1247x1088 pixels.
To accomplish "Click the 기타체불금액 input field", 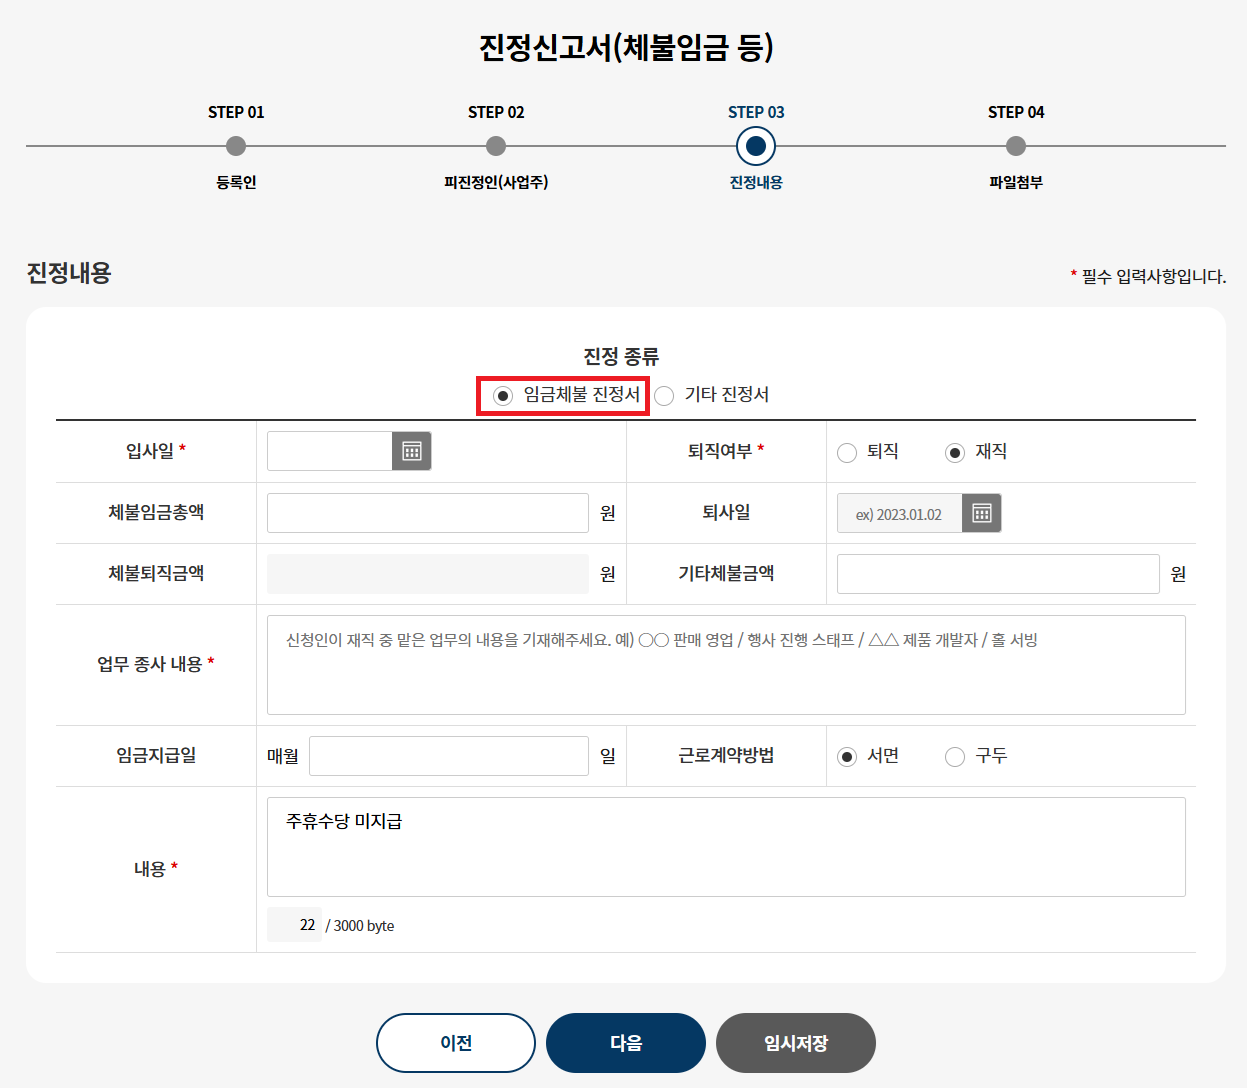I will [997, 573].
